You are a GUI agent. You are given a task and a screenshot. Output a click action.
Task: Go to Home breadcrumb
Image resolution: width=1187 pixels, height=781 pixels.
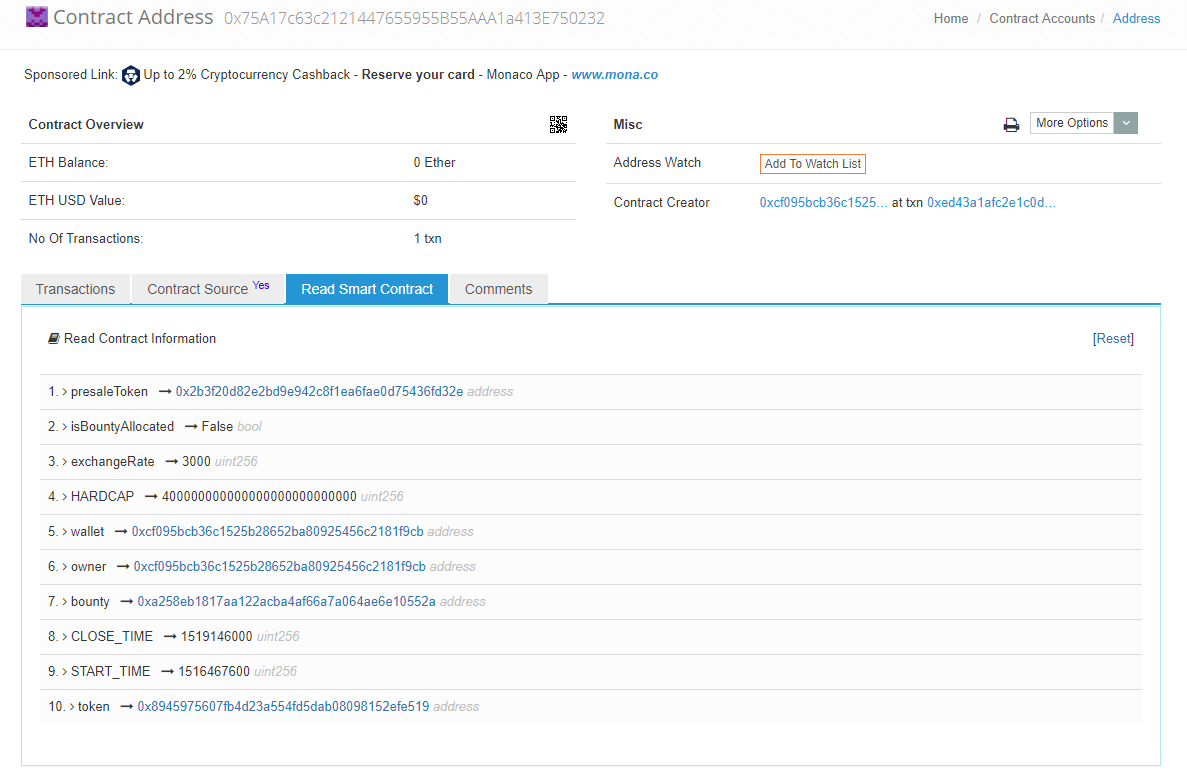pyautogui.click(x=951, y=18)
